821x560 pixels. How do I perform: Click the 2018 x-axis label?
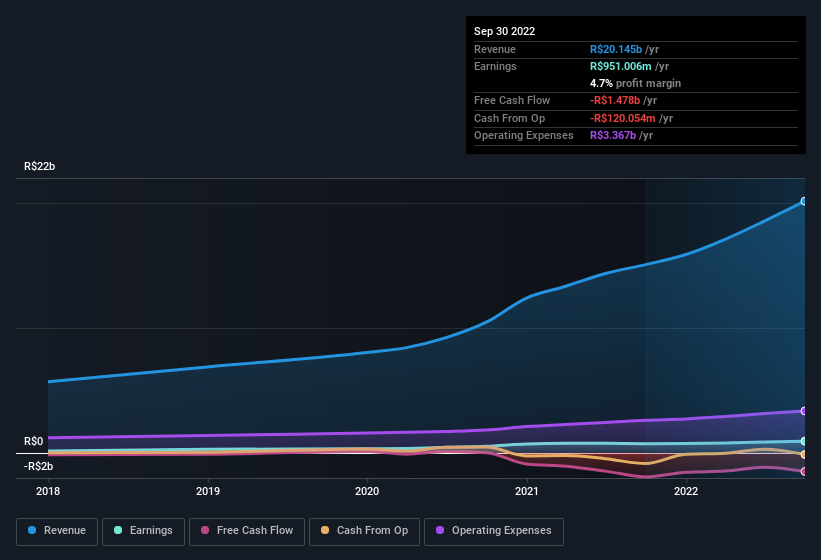[x=48, y=491]
